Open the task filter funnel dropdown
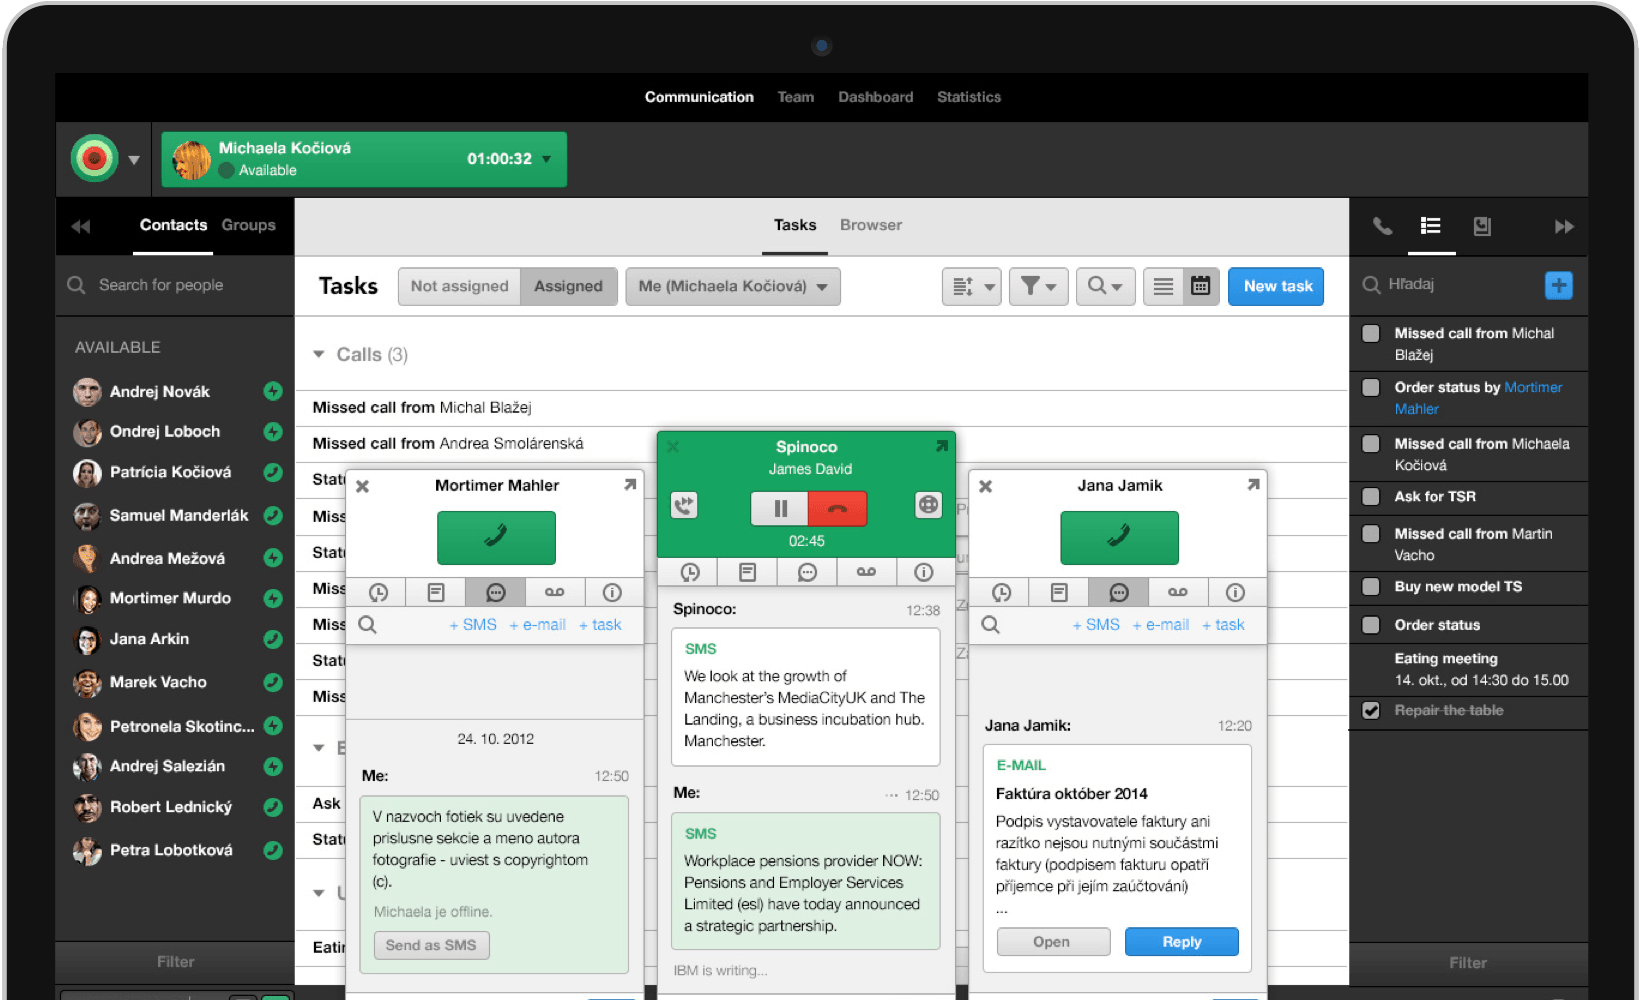 click(1038, 286)
